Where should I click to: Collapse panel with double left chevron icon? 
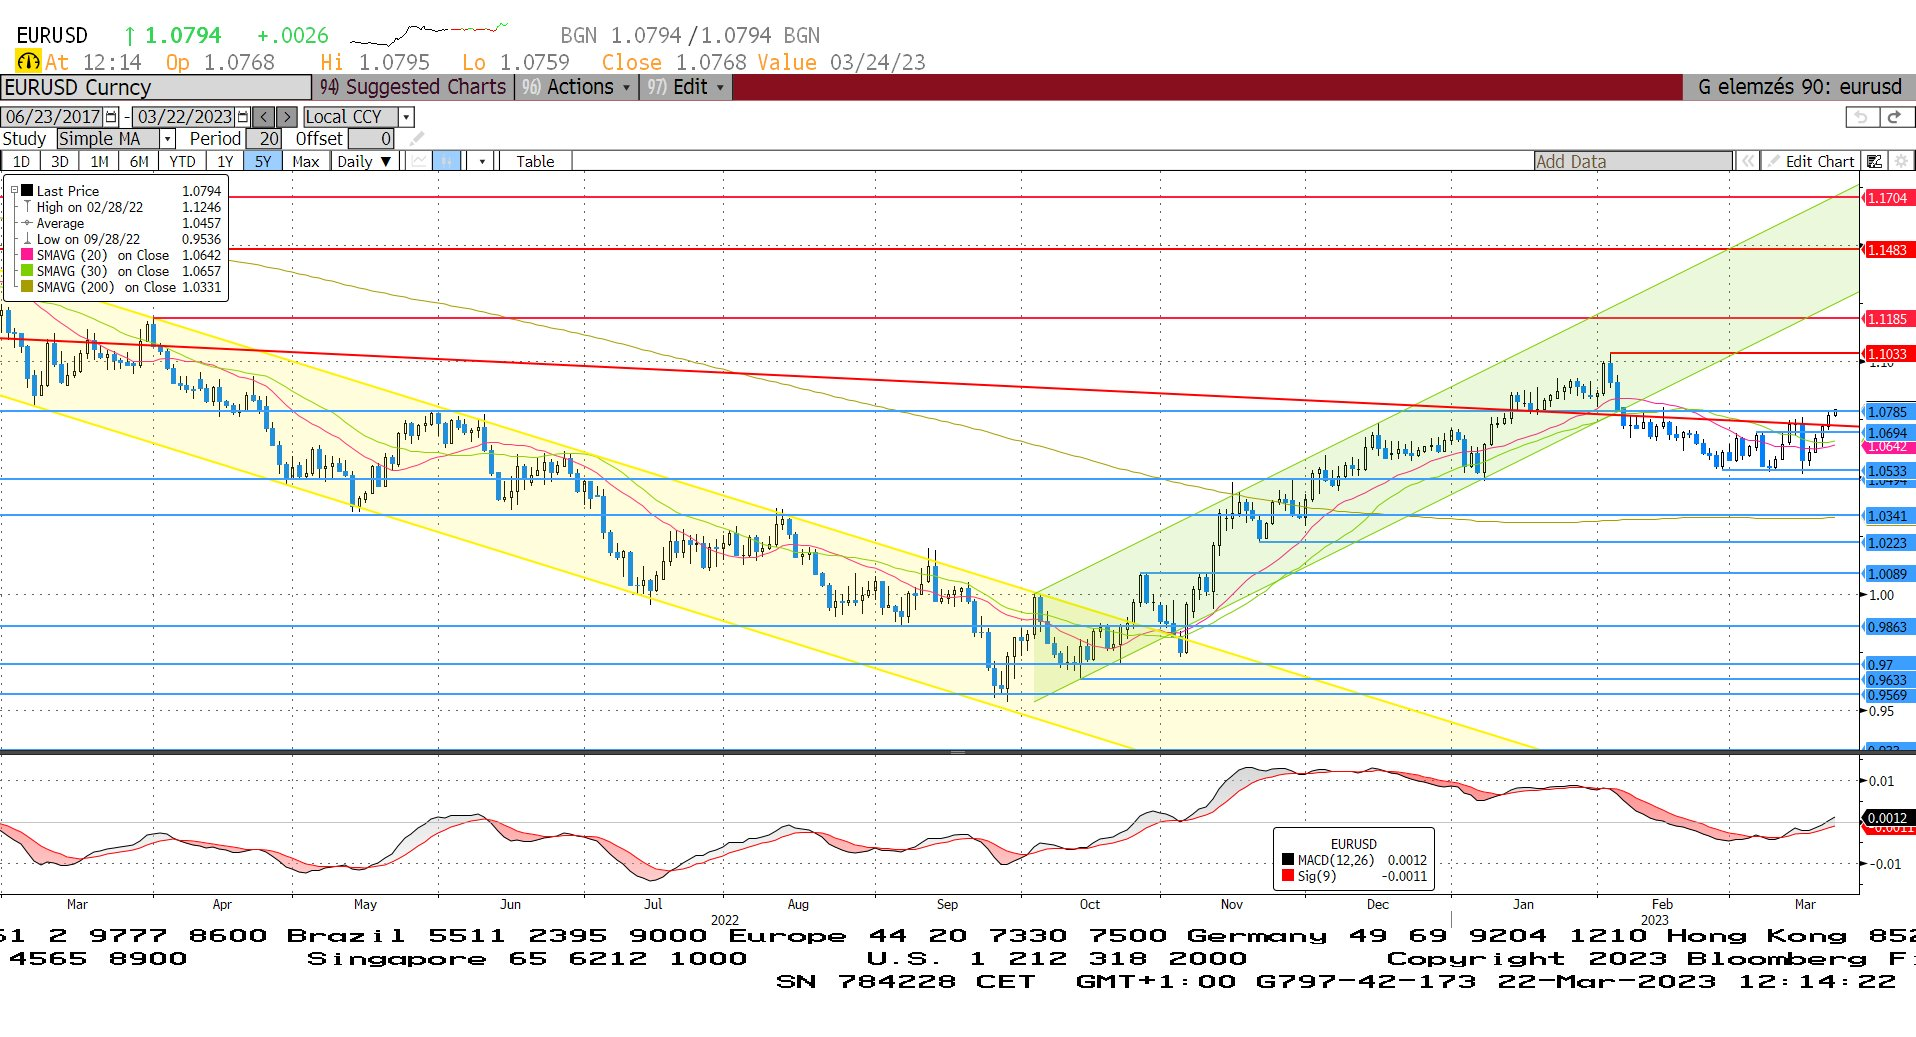click(x=1747, y=161)
